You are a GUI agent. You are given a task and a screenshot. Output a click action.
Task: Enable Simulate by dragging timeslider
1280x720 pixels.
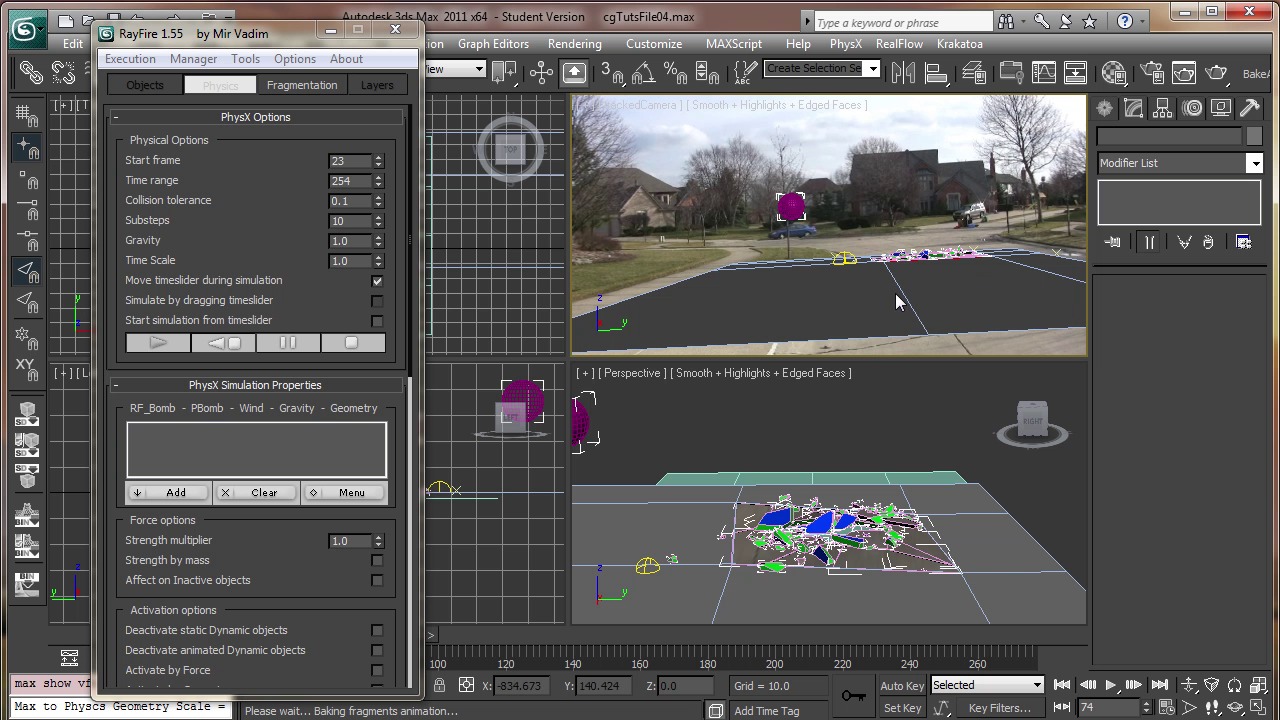click(377, 301)
